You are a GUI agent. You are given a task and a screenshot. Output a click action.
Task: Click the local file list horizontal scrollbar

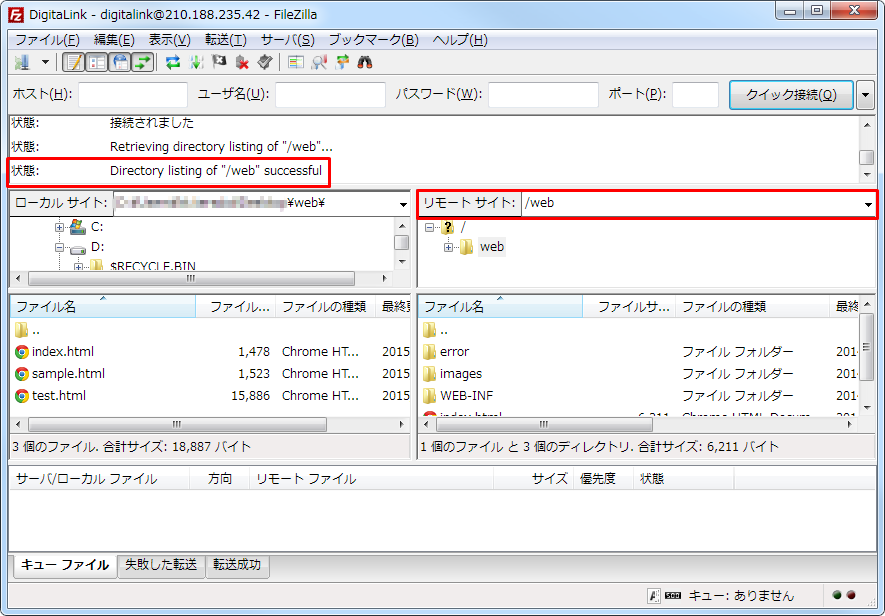[177, 424]
